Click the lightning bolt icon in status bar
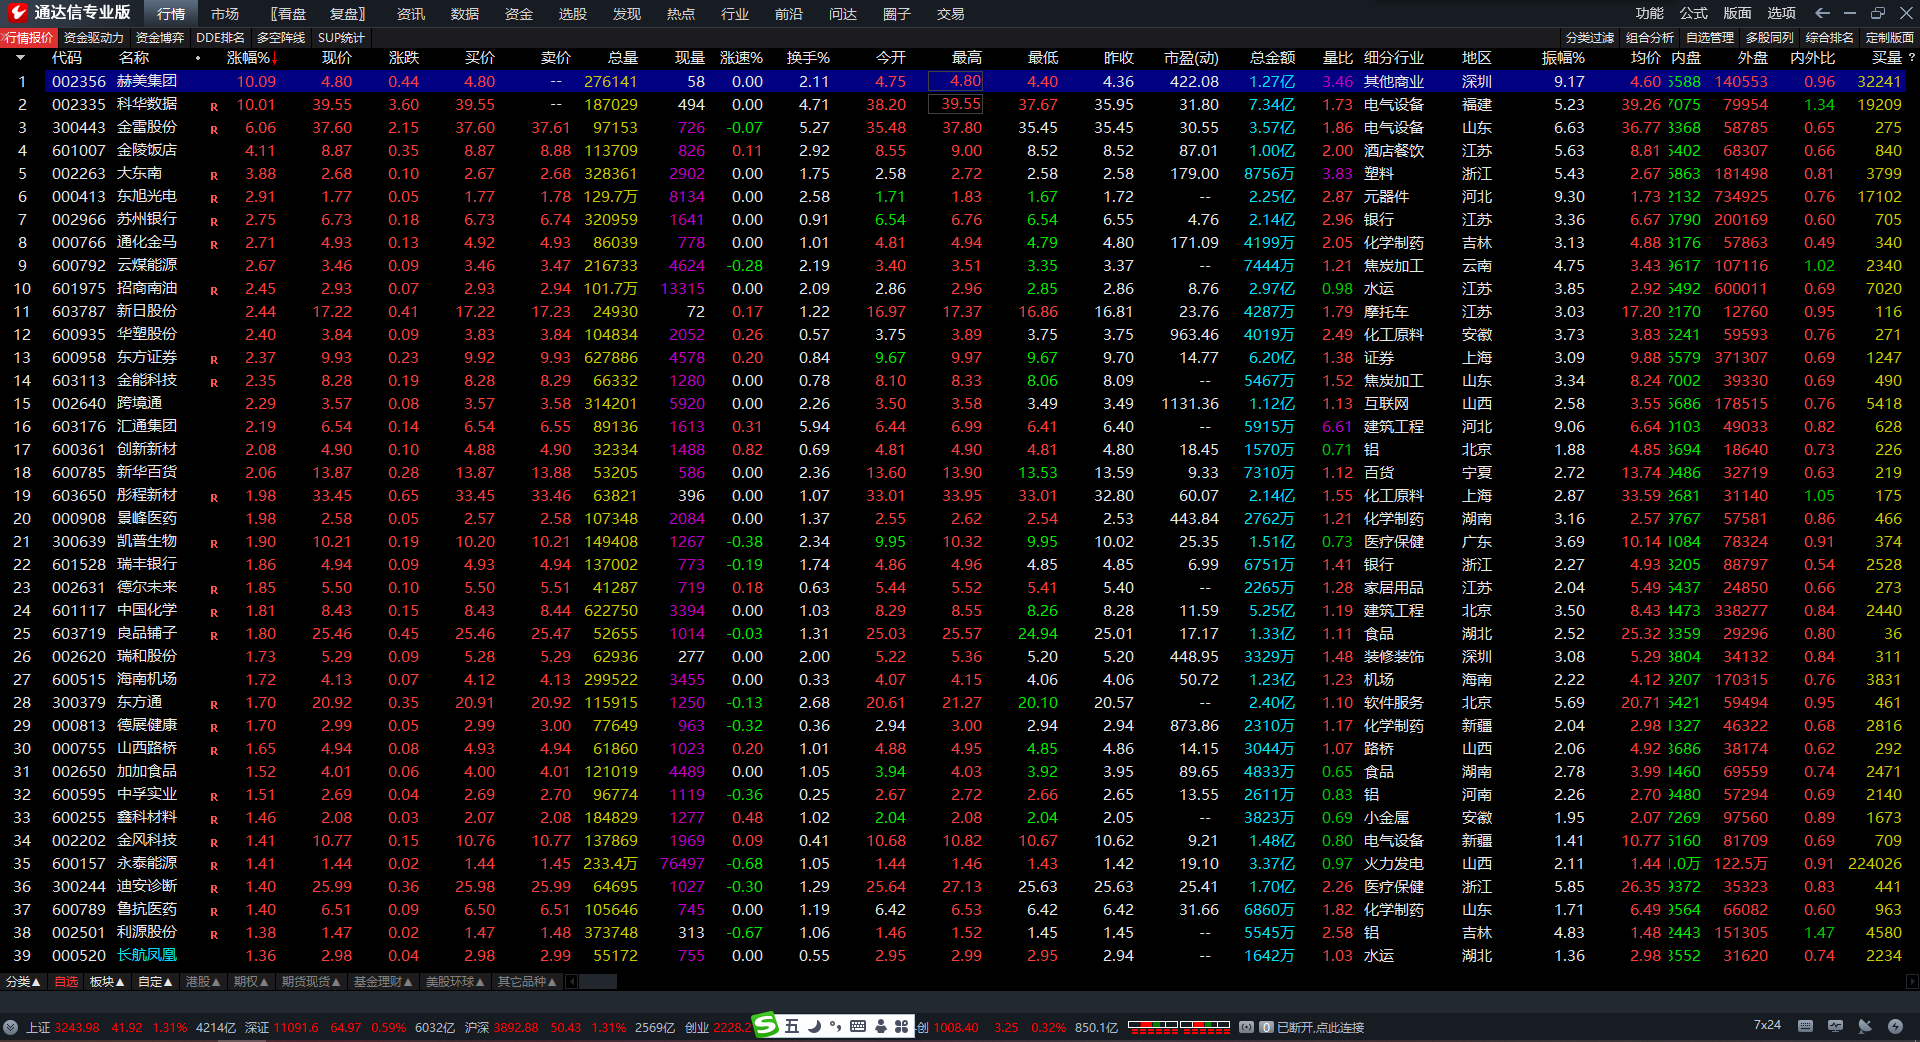1920x1042 pixels. [1895, 1026]
